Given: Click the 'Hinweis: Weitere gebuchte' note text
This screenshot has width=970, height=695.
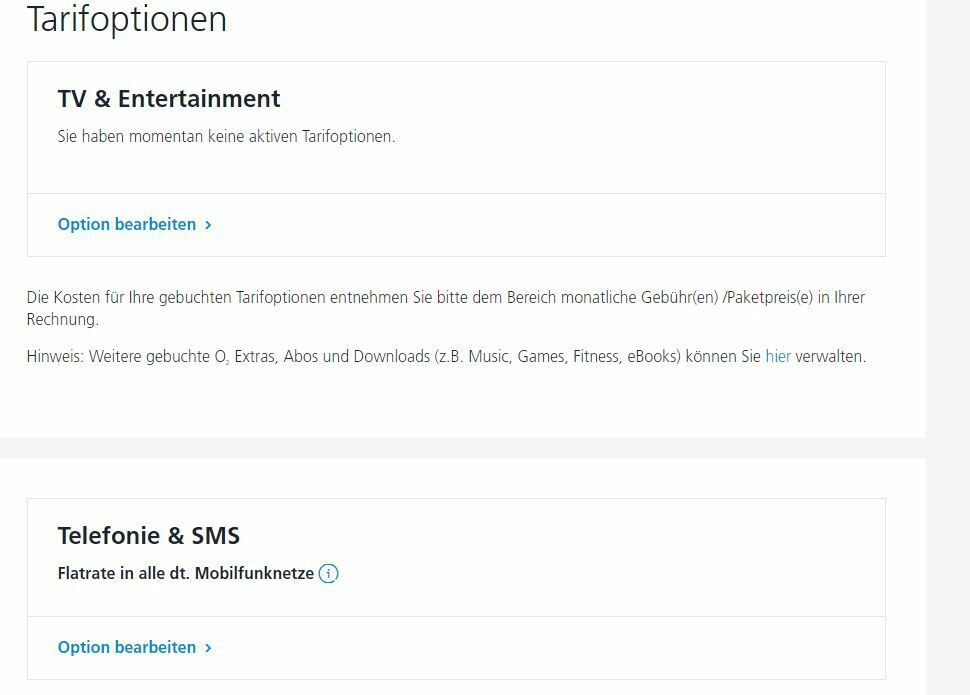Looking at the screenshot, I should [x=445, y=356].
